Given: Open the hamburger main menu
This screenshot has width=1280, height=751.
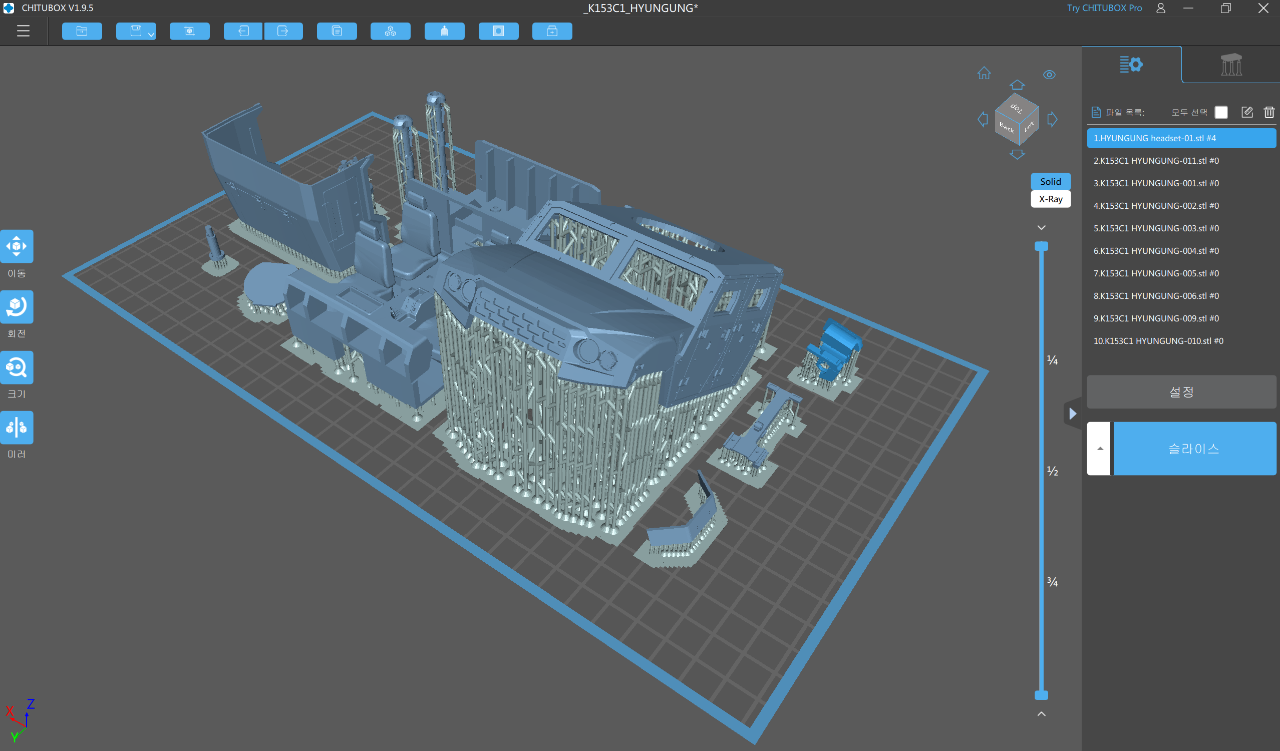Looking at the screenshot, I should 23,31.
